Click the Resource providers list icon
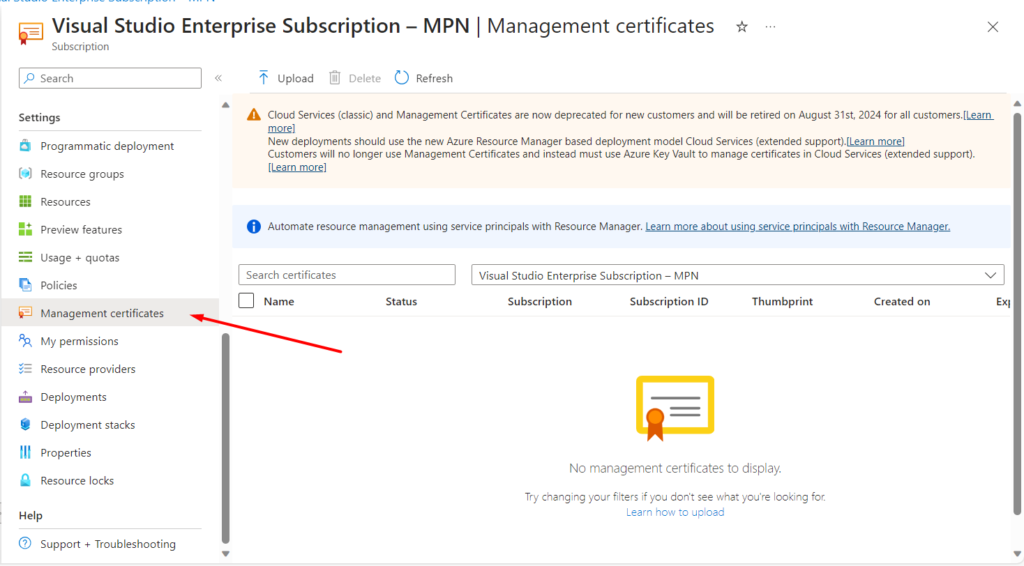This screenshot has height=566, width=1024. [x=25, y=369]
